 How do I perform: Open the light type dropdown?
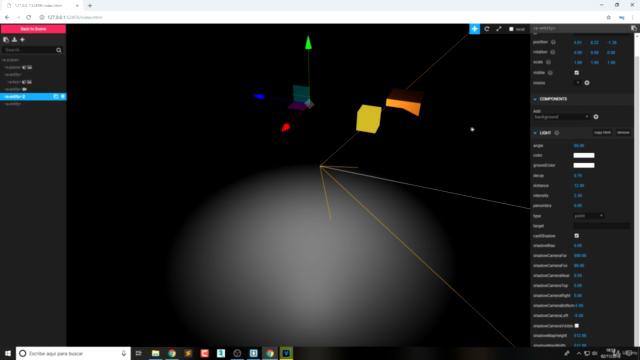click(589, 216)
